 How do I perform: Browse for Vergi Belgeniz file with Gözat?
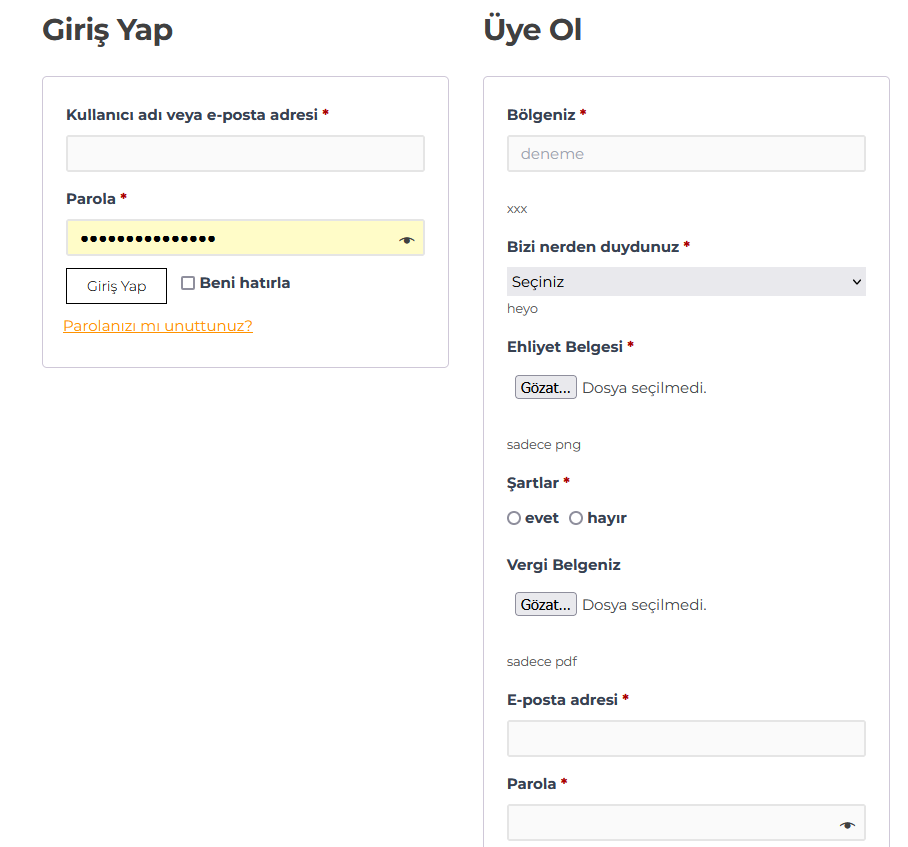click(x=545, y=604)
